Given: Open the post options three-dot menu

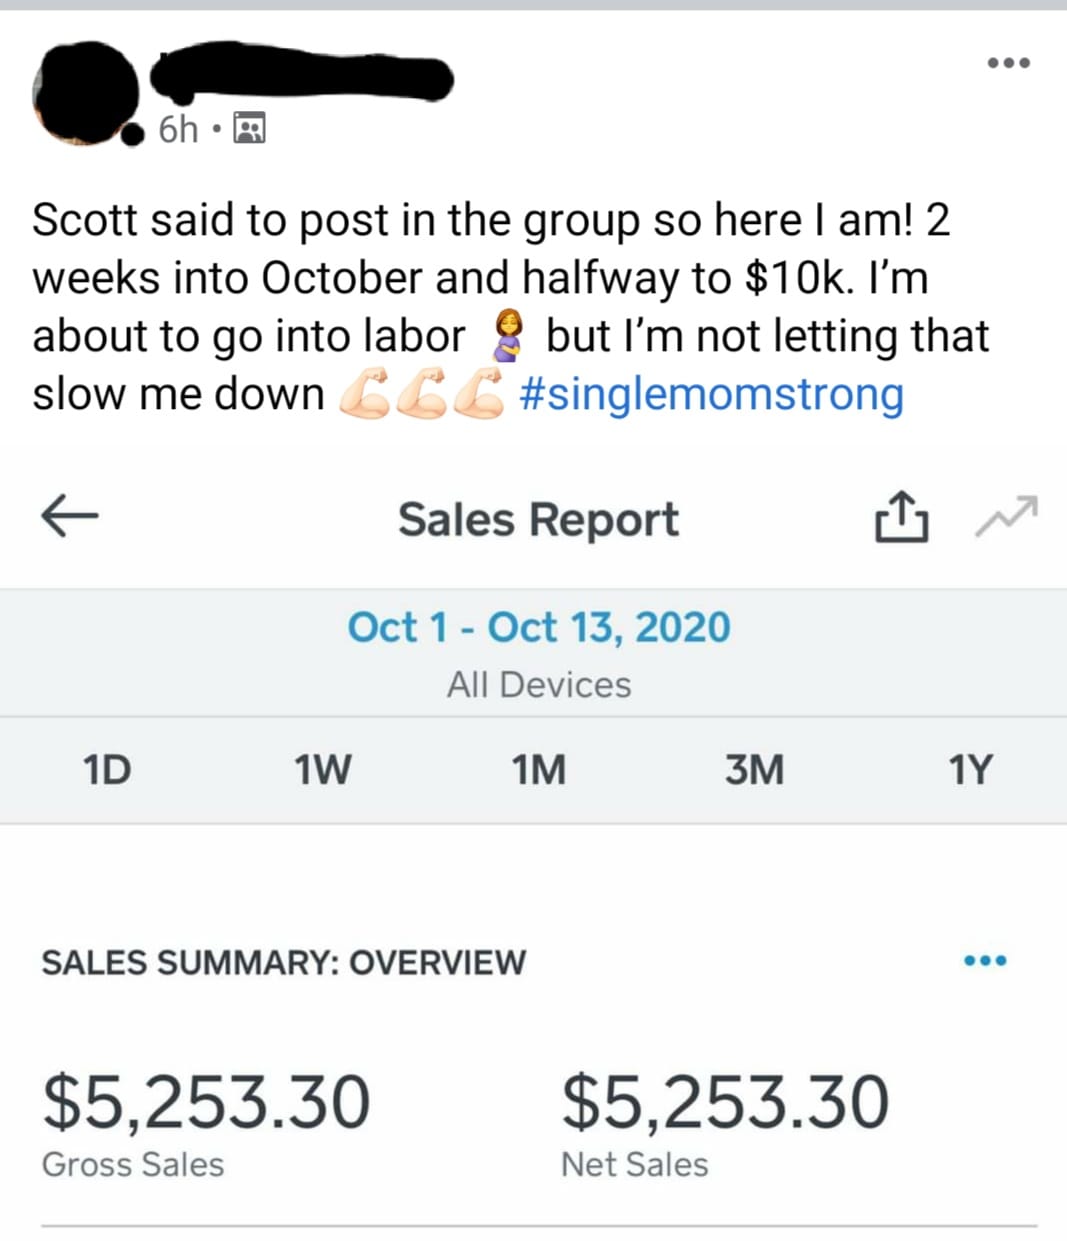Looking at the screenshot, I should pos(1008,63).
